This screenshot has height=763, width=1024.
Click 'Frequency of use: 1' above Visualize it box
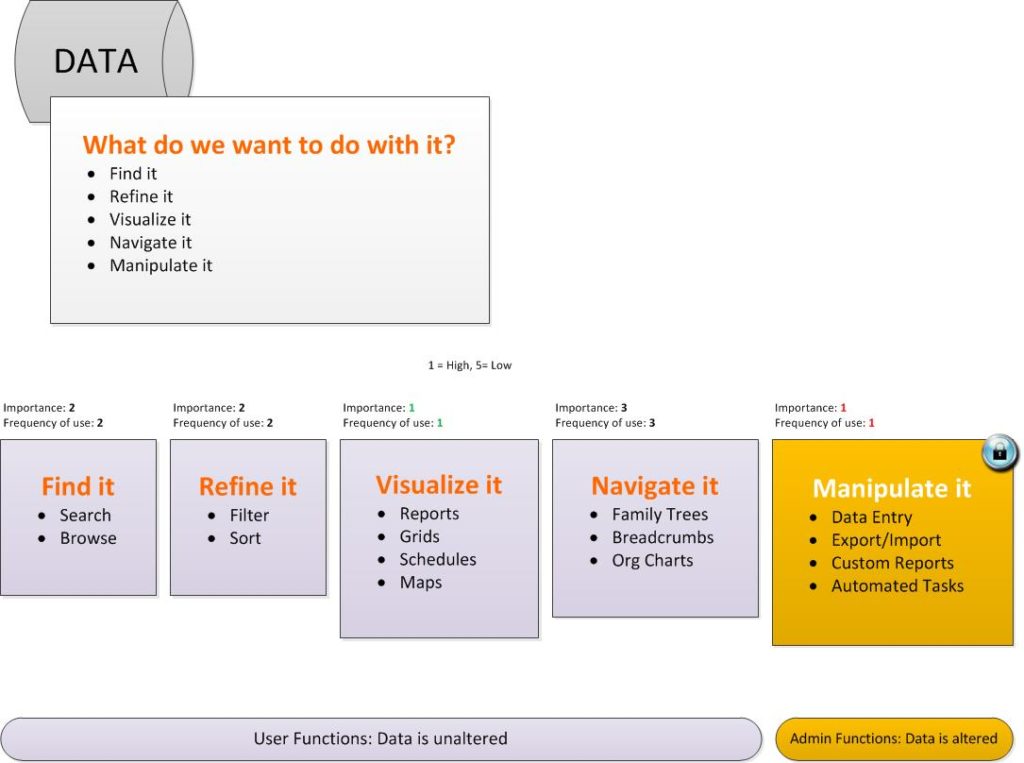tap(392, 423)
